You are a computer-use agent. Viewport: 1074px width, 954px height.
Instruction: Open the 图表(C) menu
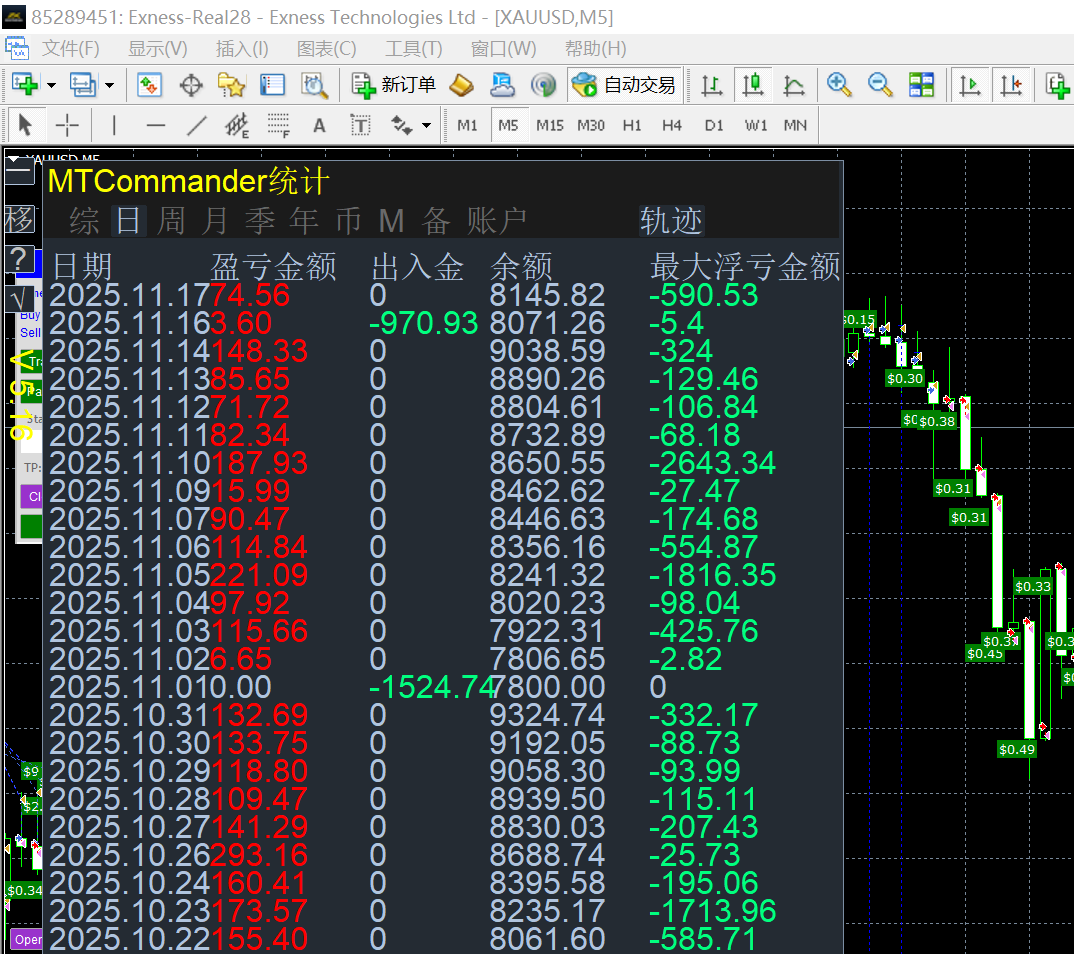pyautogui.click(x=326, y=49)
